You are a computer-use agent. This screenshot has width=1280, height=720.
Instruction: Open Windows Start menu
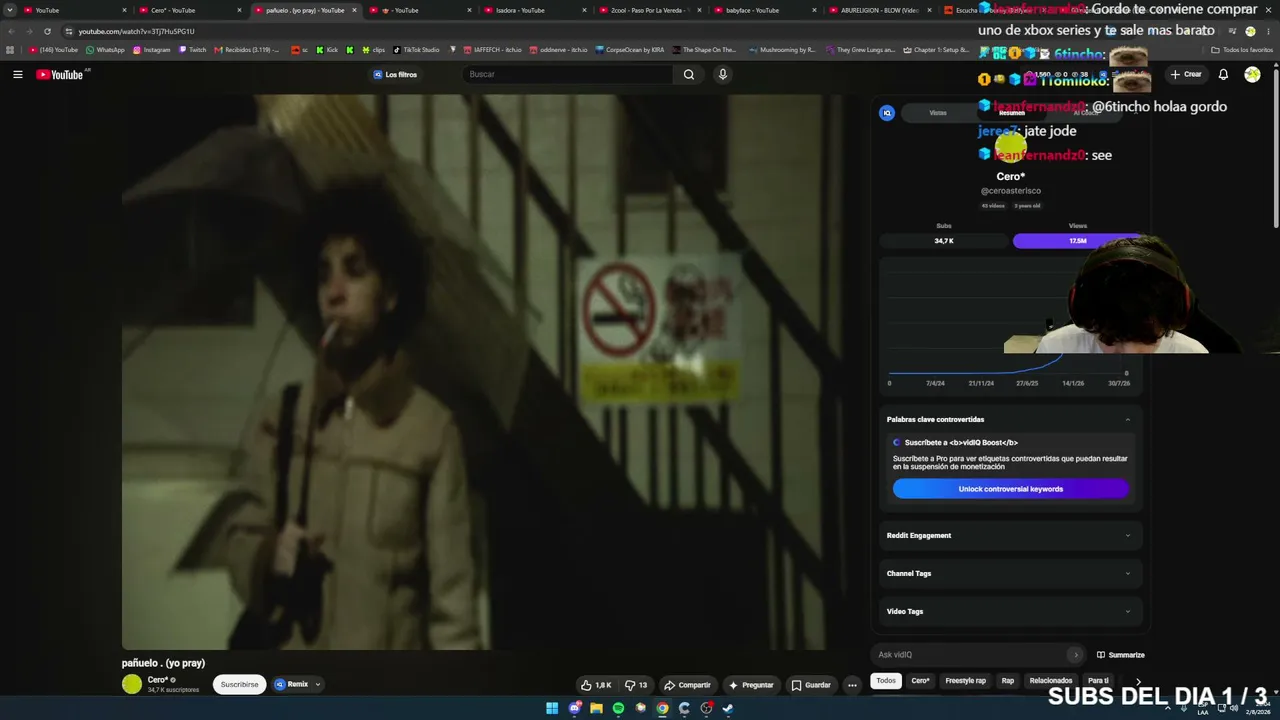[552, 708]
